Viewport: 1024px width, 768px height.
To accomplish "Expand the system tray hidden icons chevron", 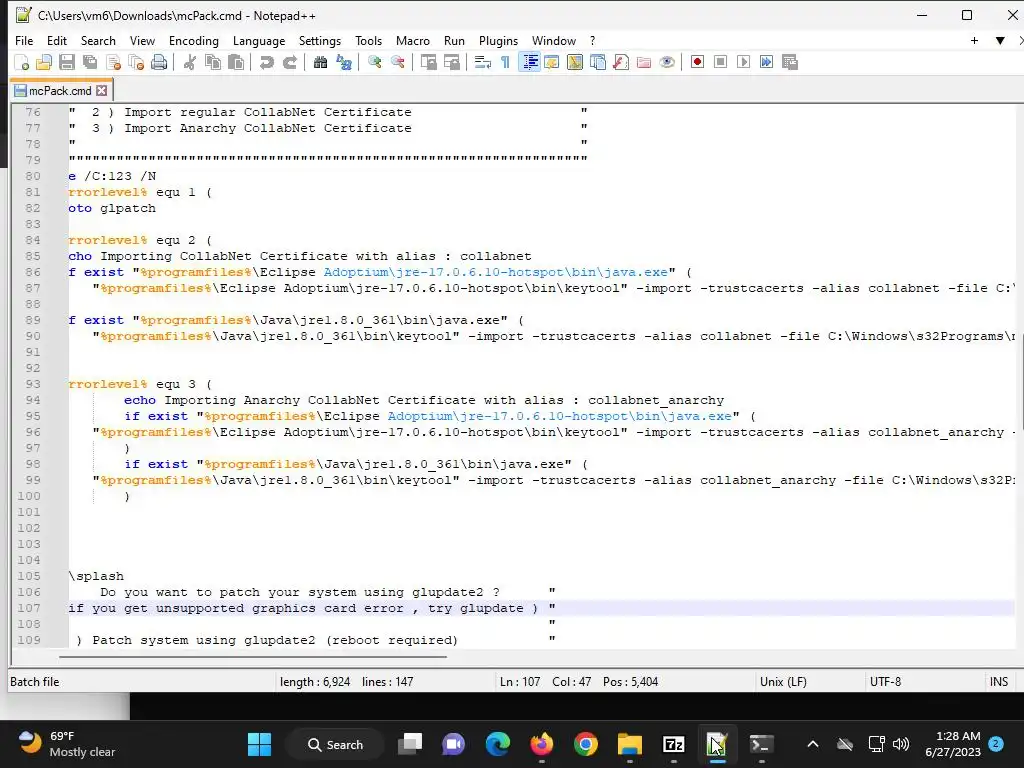I will pyautogui.click(x=812, y=744).
